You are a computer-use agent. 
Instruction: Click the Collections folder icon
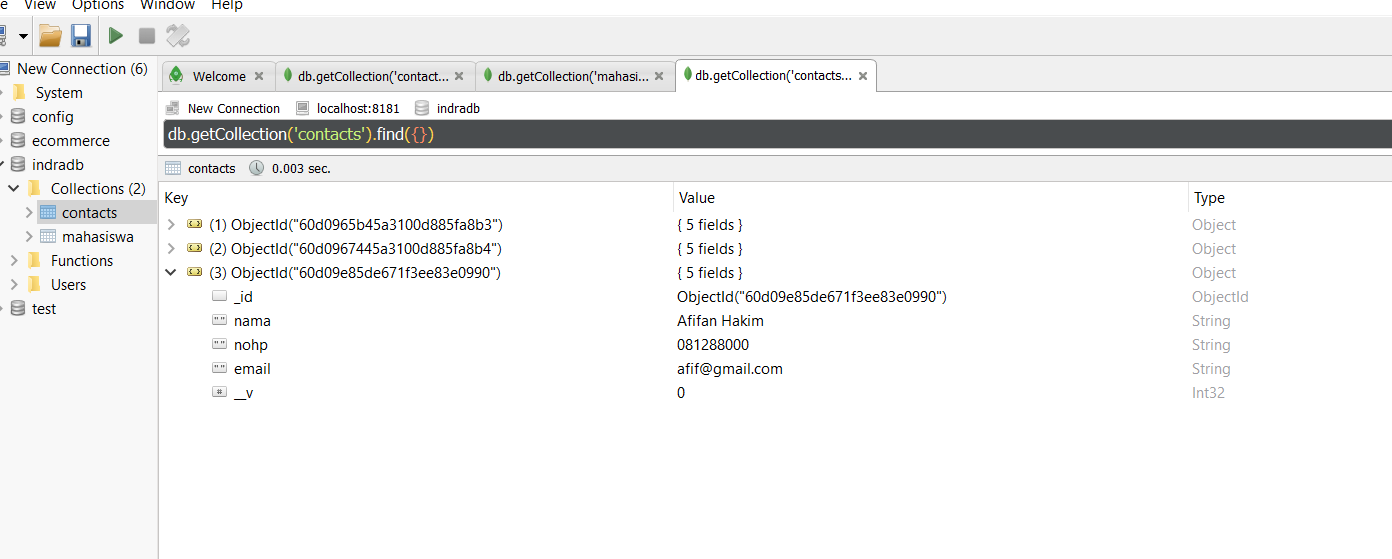tap(35, 189)
